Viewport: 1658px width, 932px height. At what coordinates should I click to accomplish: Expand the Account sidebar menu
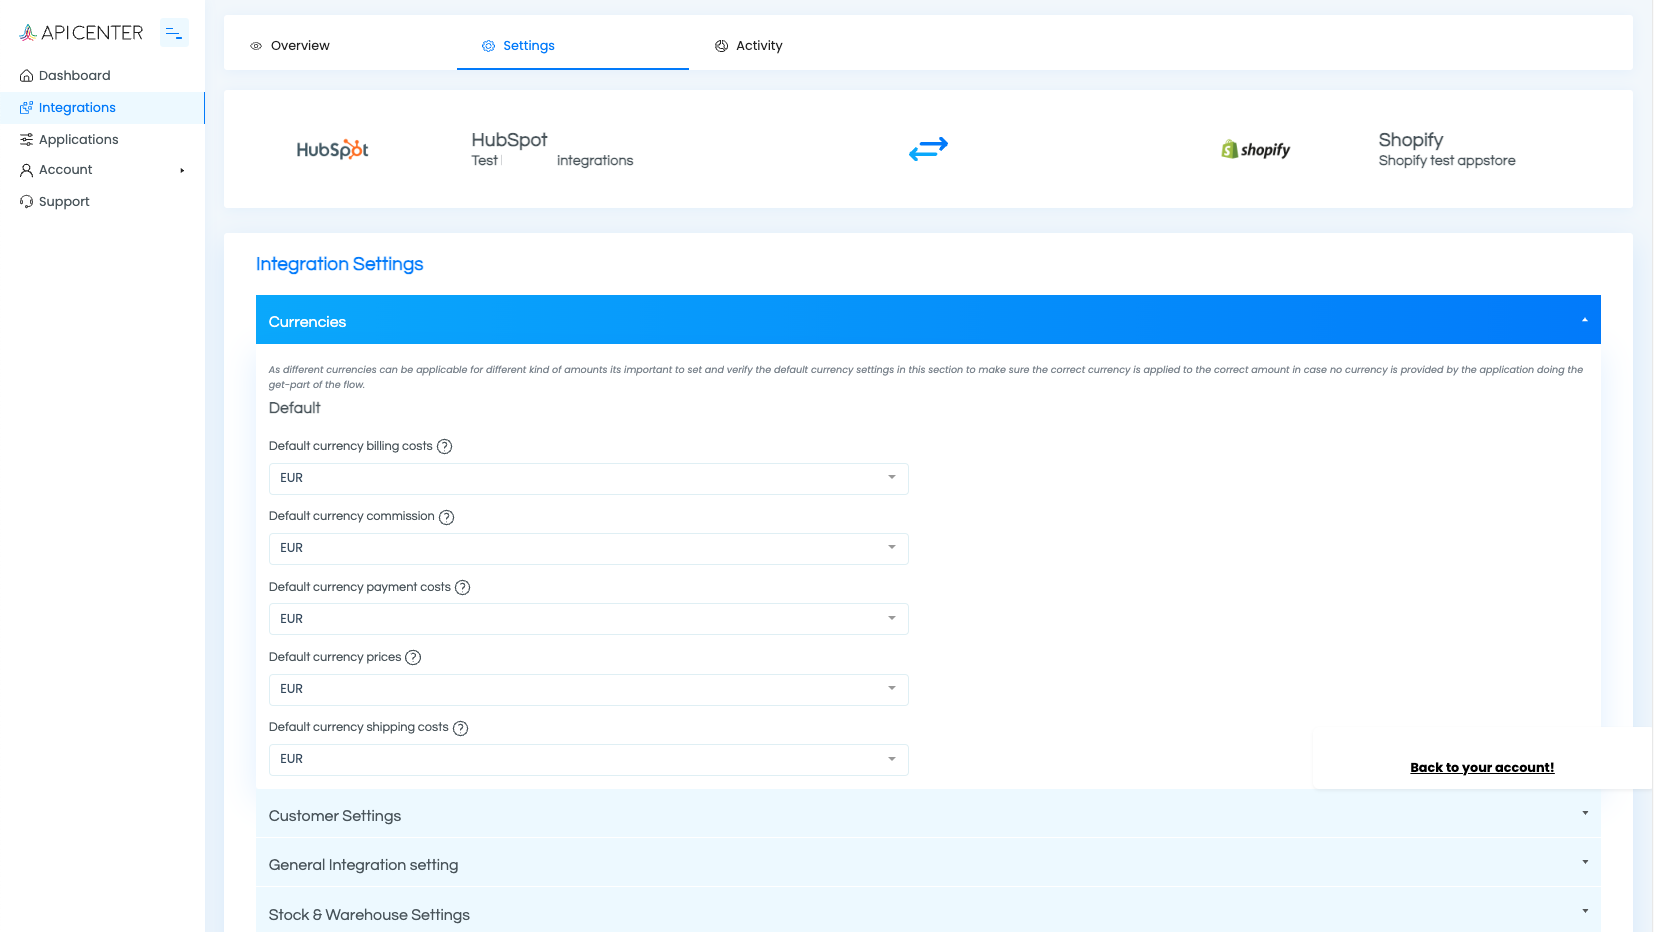(x=101, y=170)
